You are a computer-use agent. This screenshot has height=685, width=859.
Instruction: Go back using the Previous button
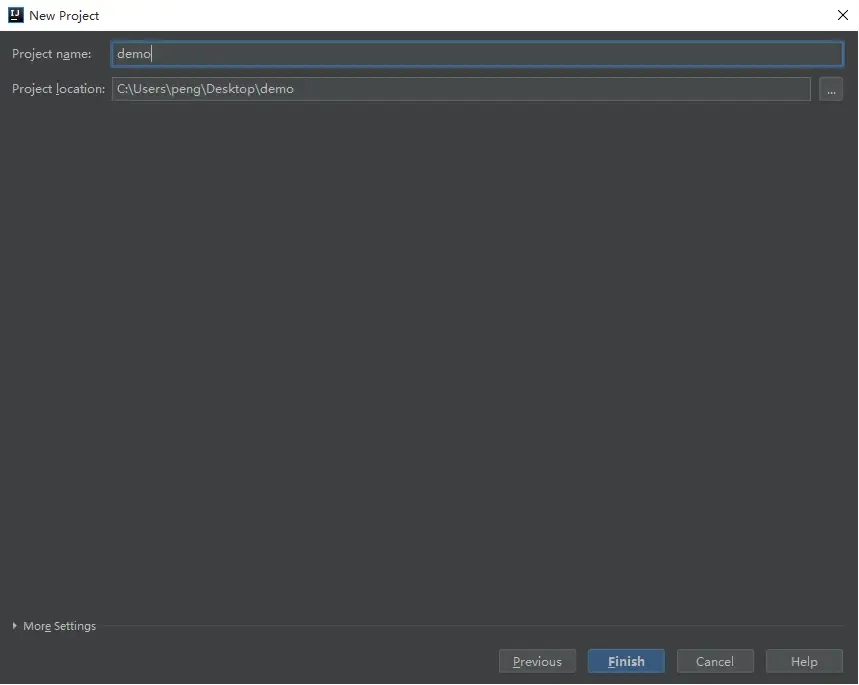point(537,661)
